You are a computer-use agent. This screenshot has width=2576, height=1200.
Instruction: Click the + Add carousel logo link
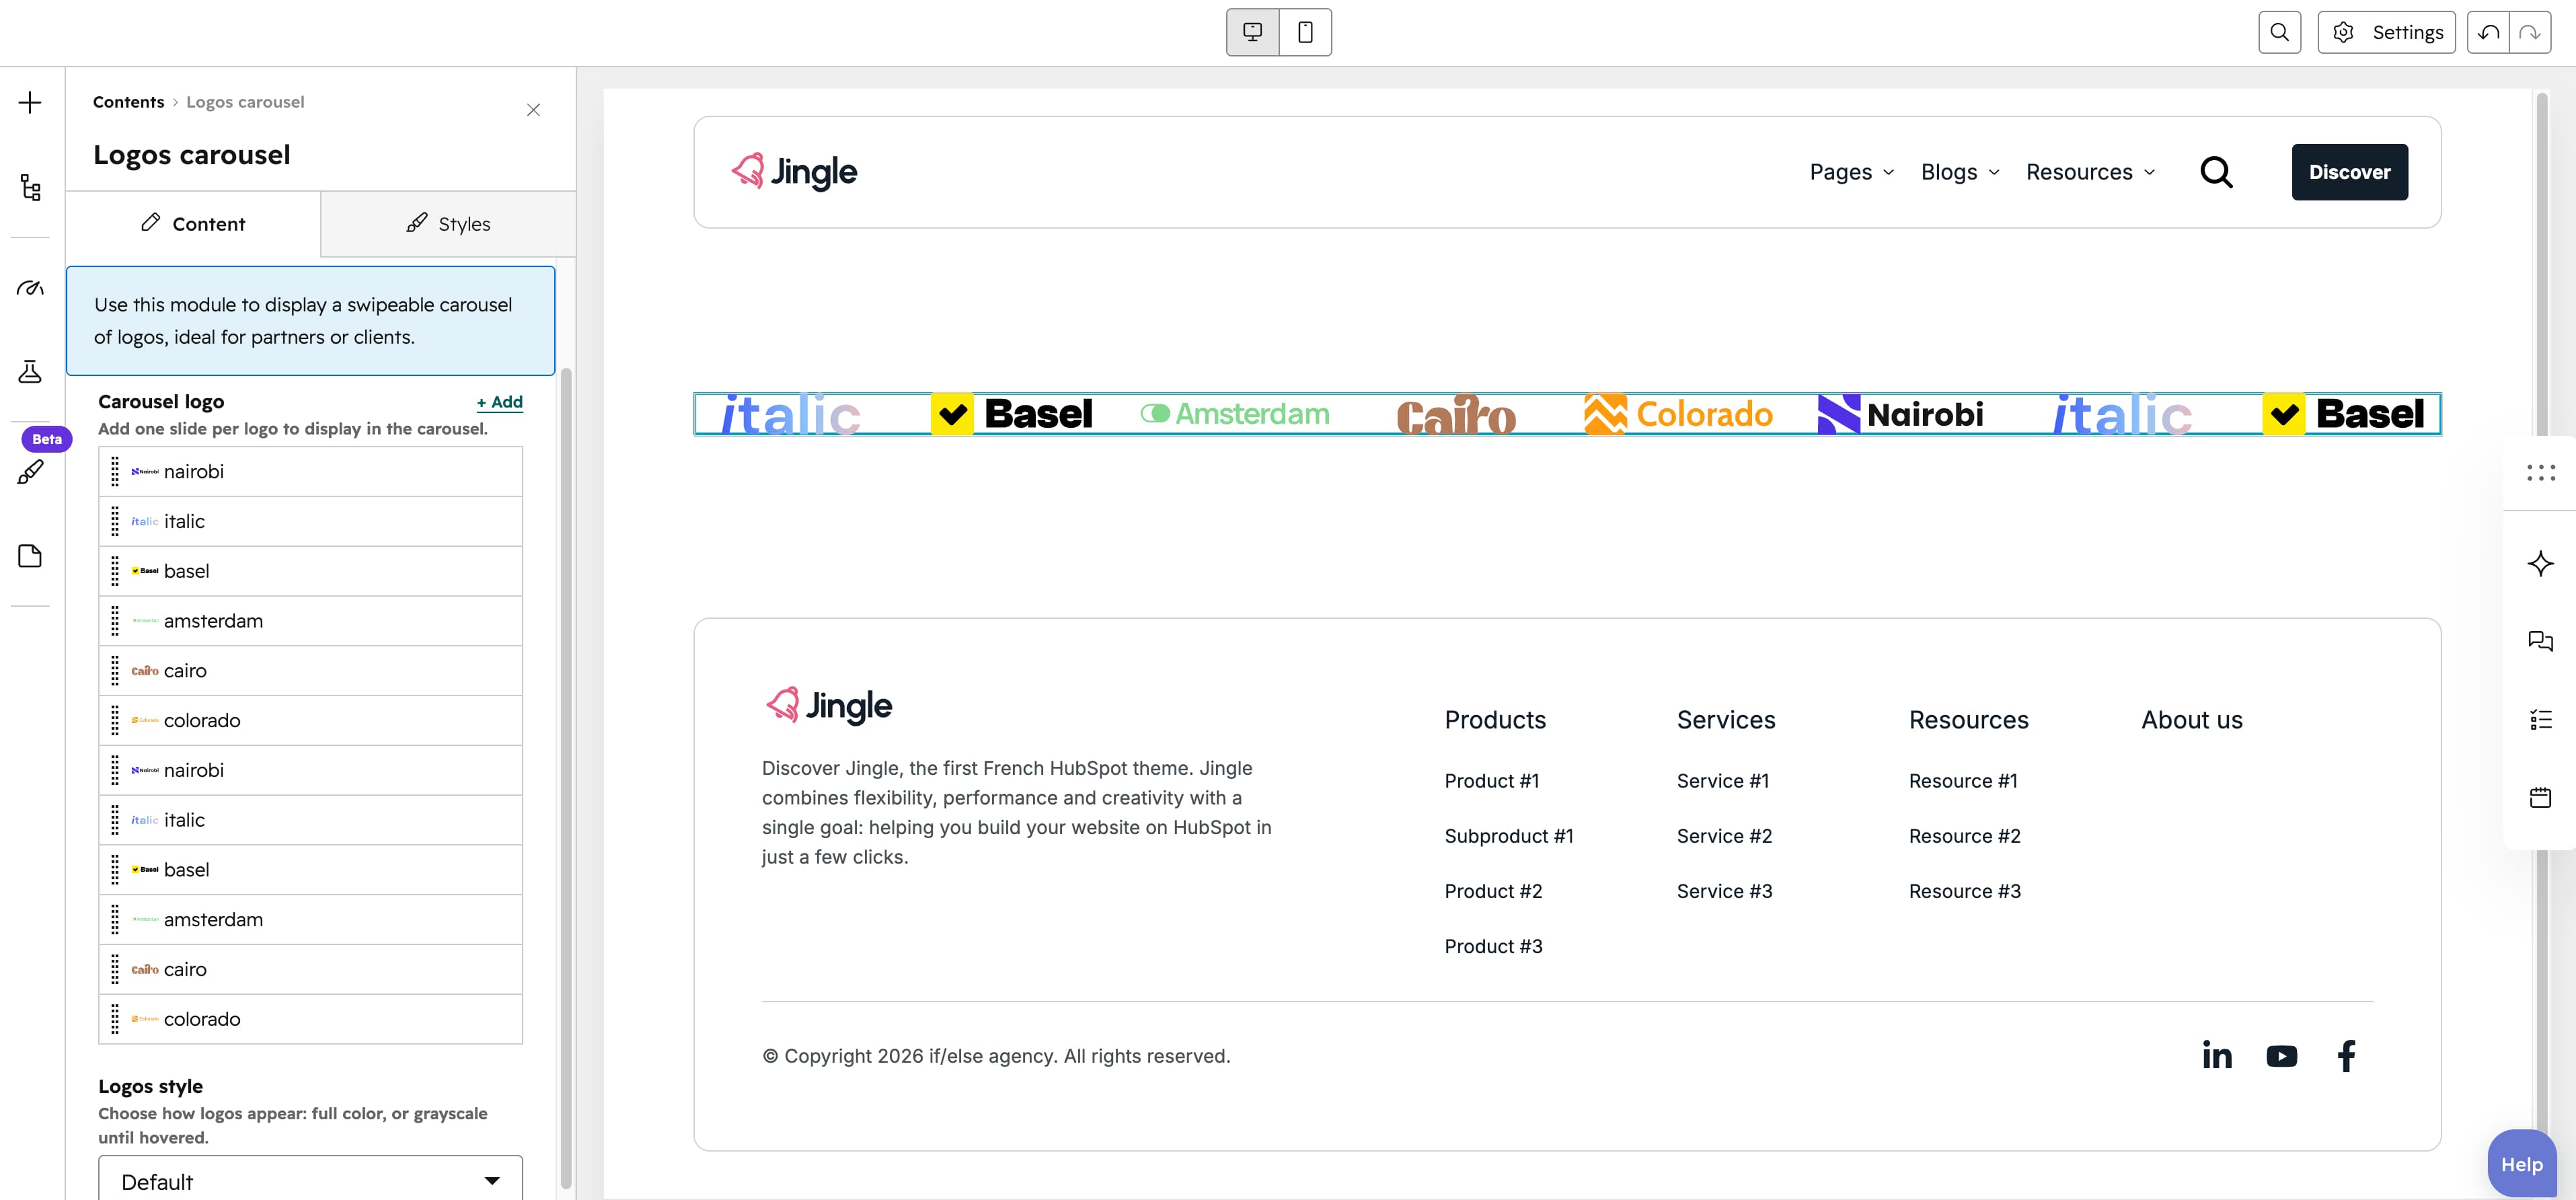499,402
